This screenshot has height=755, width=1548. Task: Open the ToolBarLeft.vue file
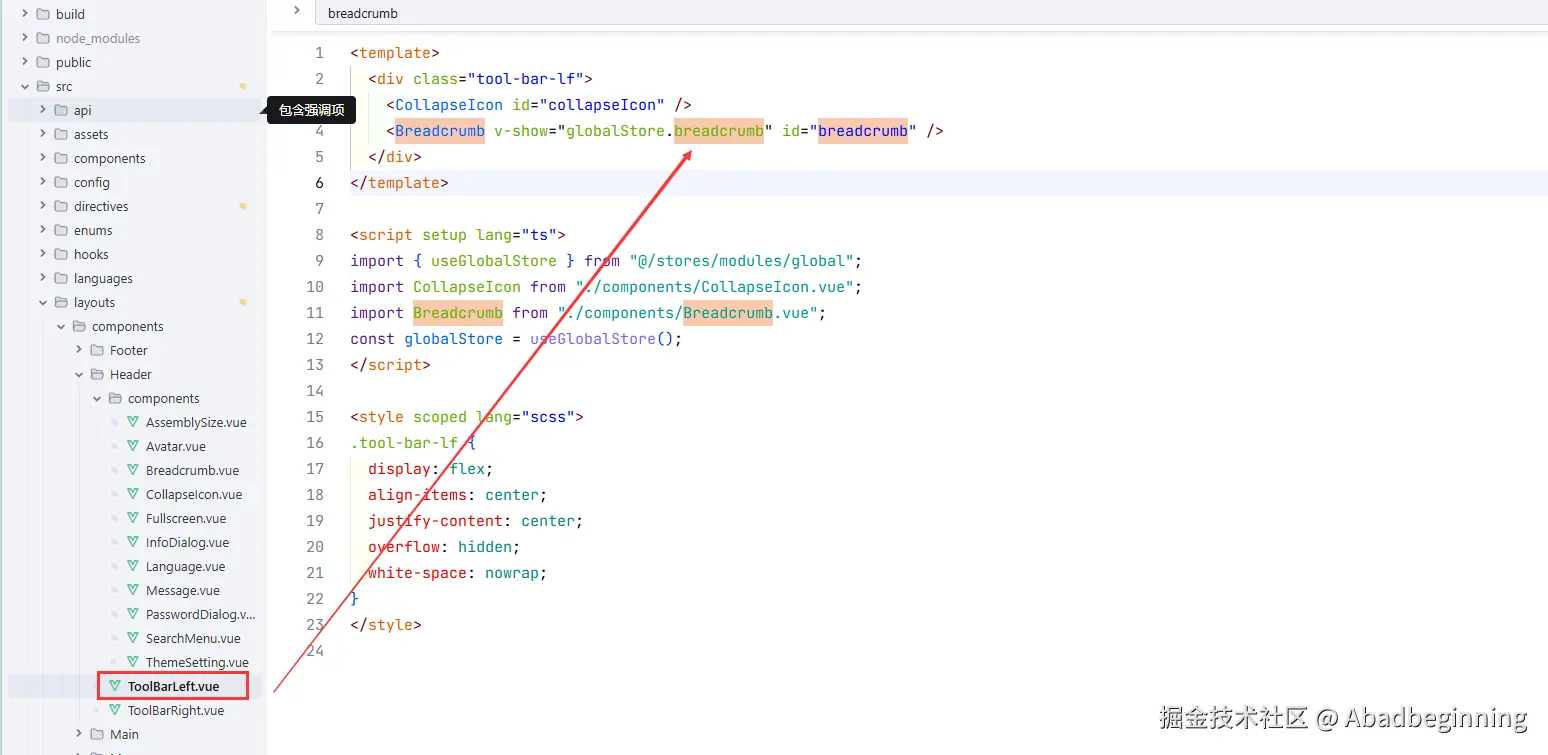tap(173, 686)
